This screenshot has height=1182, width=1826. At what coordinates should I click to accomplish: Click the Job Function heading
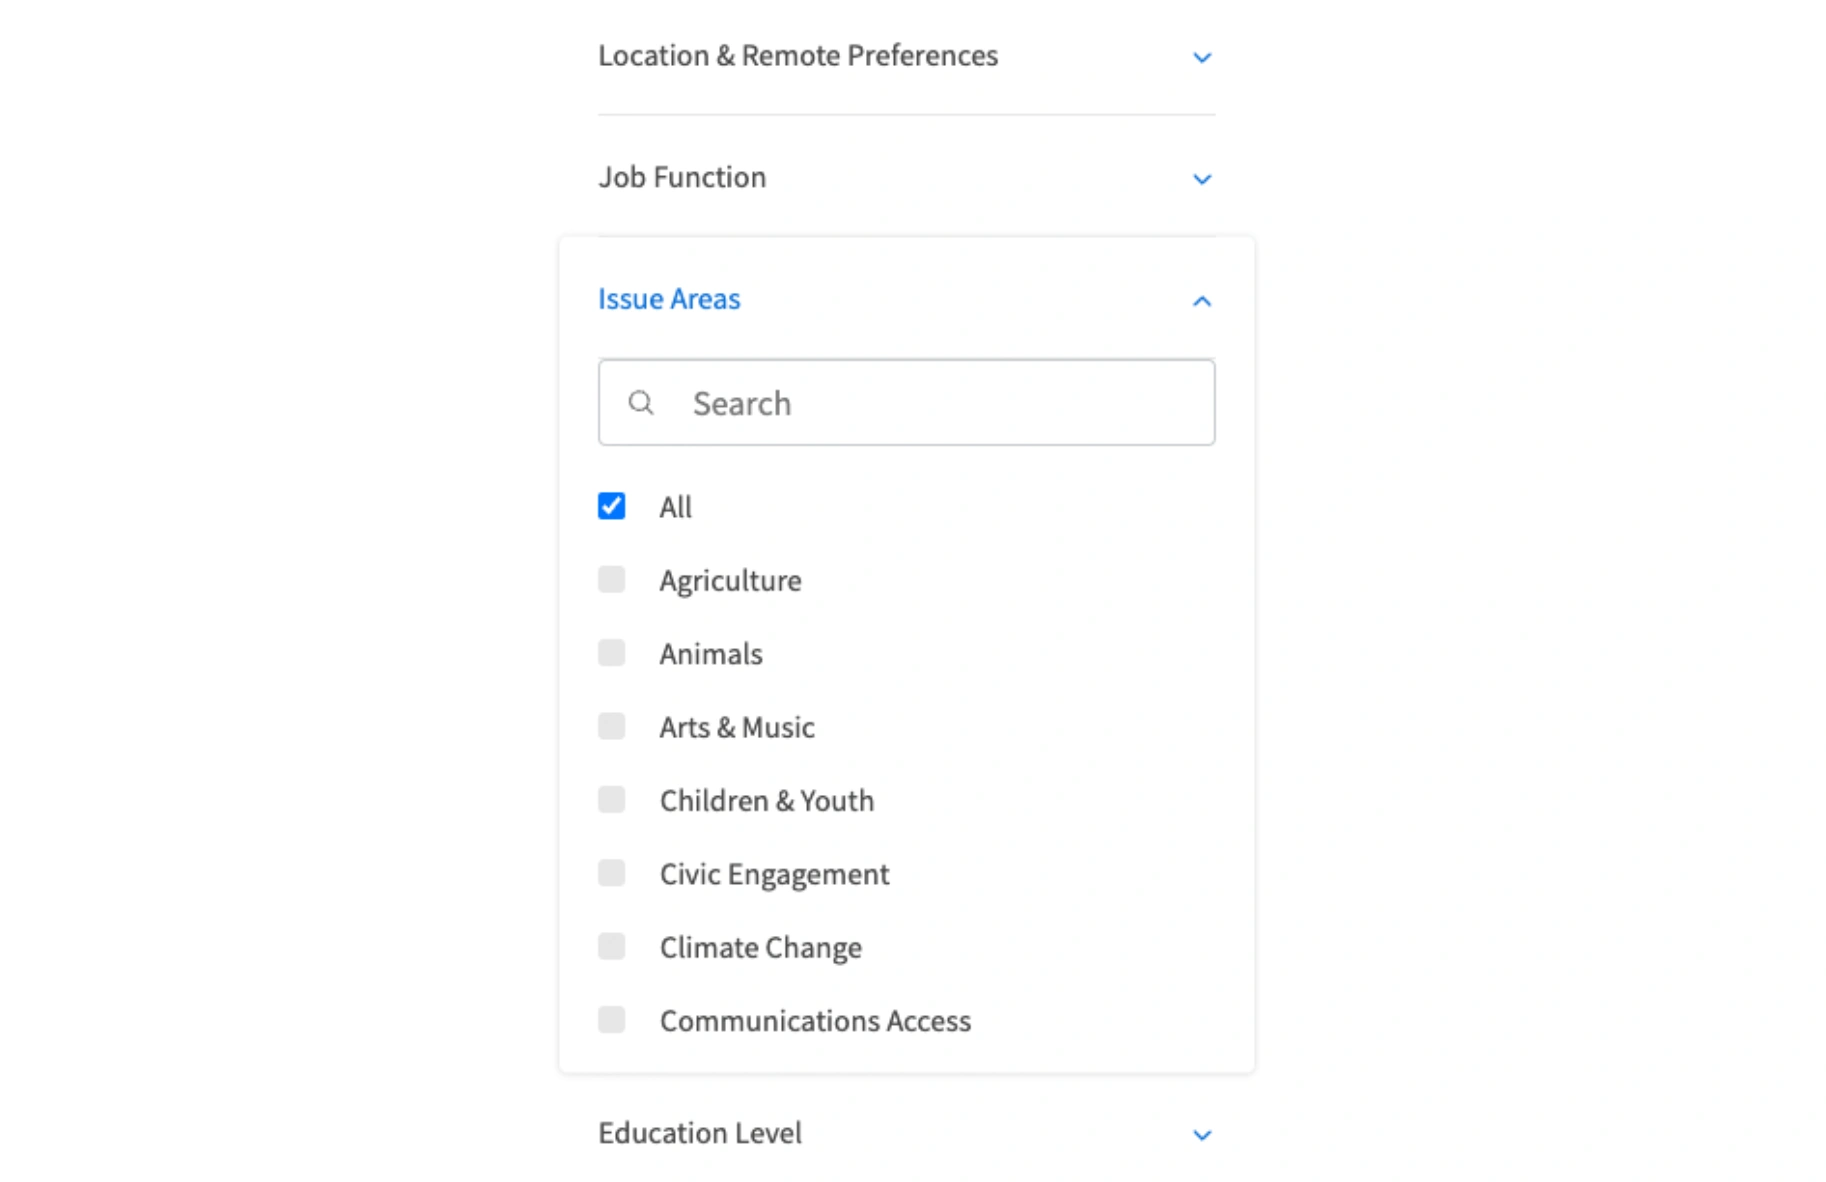coord(682,177)
